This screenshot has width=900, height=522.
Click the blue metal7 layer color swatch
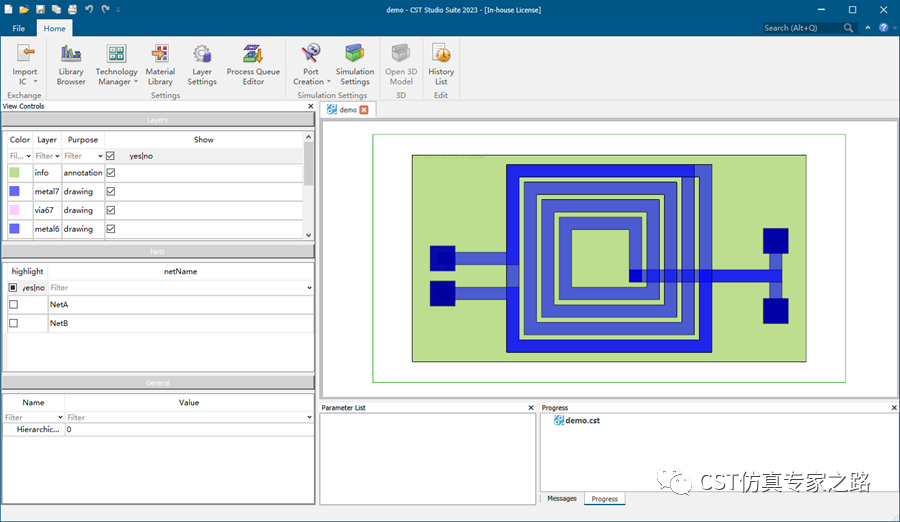point(14,191)
